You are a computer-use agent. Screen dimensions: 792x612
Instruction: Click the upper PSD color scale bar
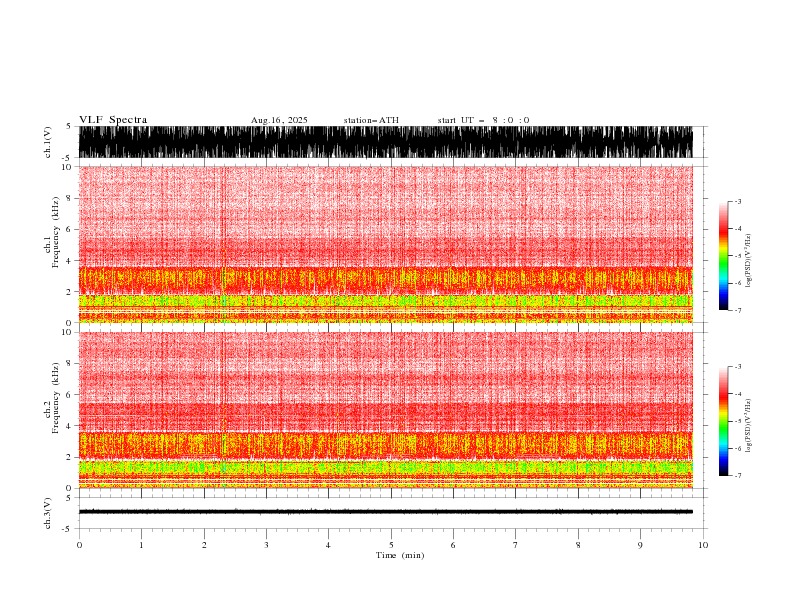(x=723, y=256)
